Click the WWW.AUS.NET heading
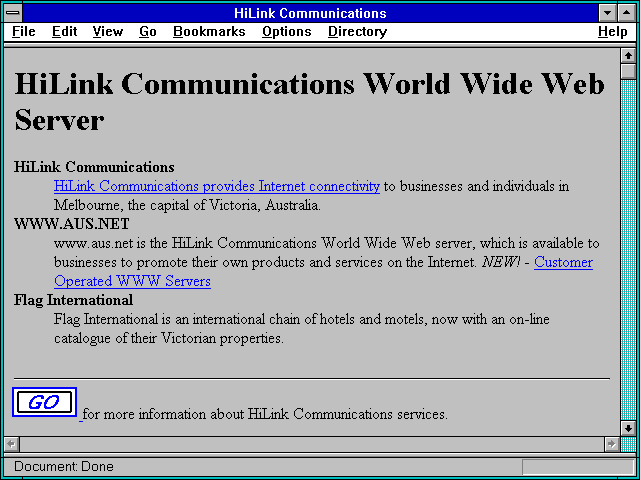 coord(72,224)
